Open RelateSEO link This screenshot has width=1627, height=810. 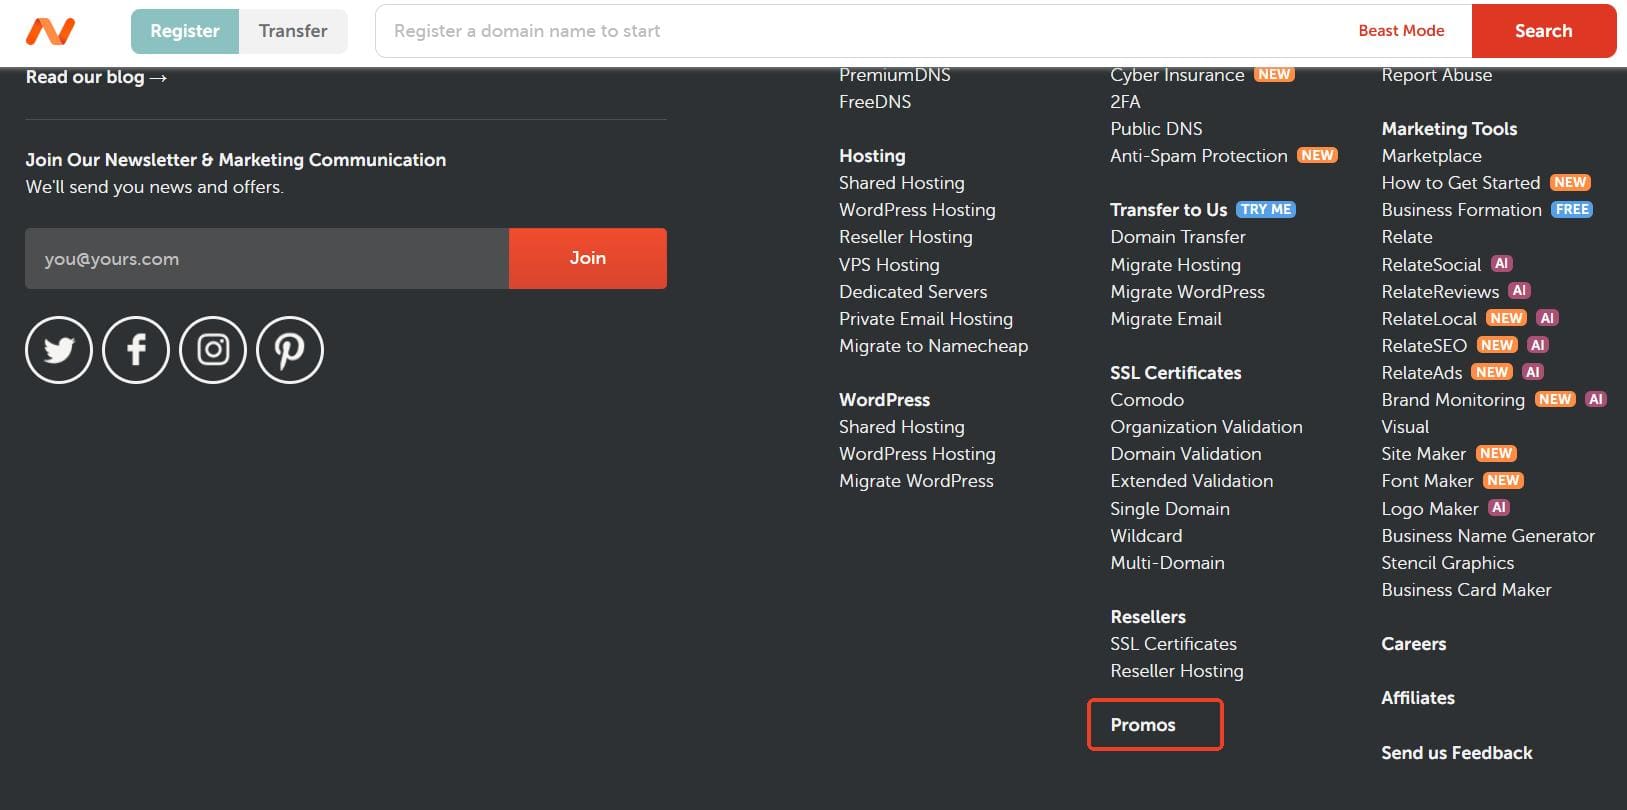1424,346
